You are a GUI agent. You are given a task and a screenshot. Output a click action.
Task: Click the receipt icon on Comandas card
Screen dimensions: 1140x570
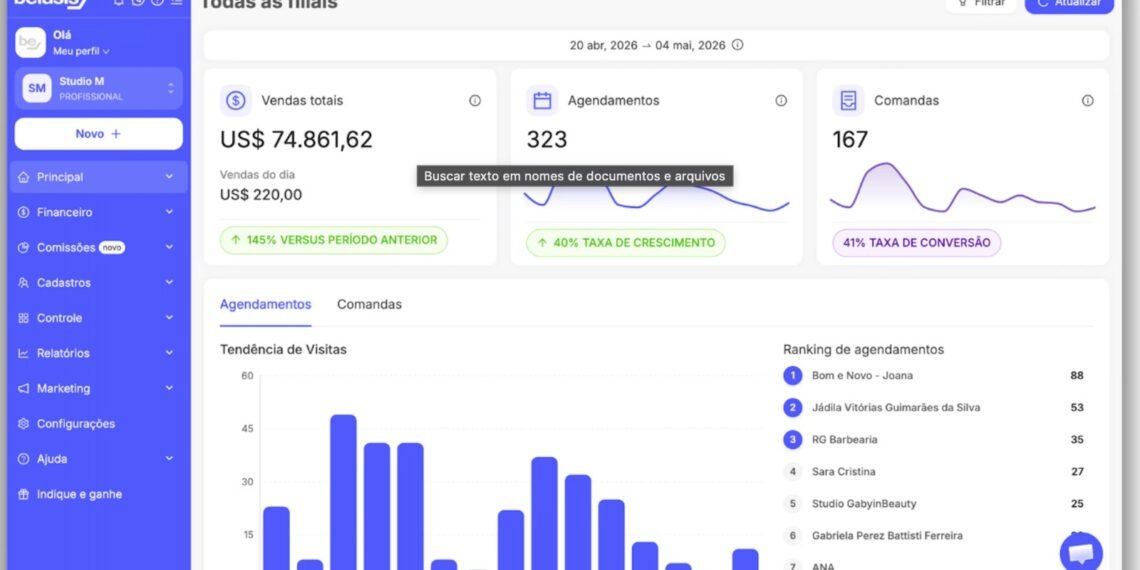pyautogui.click(x=848, y=100)
